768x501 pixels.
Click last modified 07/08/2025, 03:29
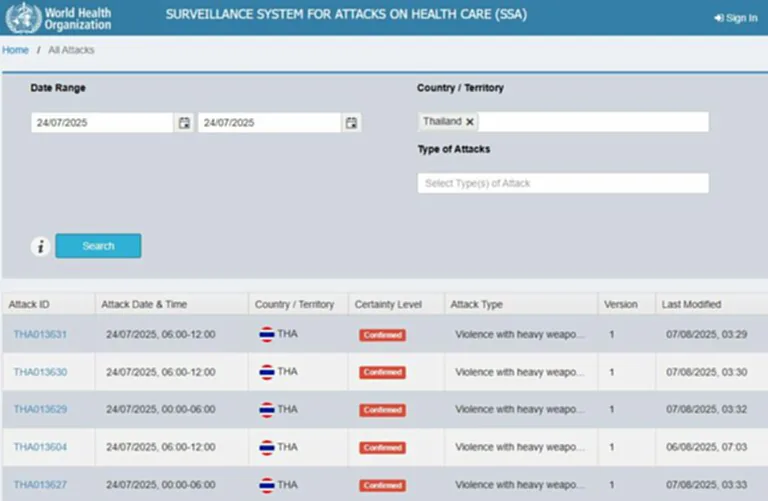(706, 334)
